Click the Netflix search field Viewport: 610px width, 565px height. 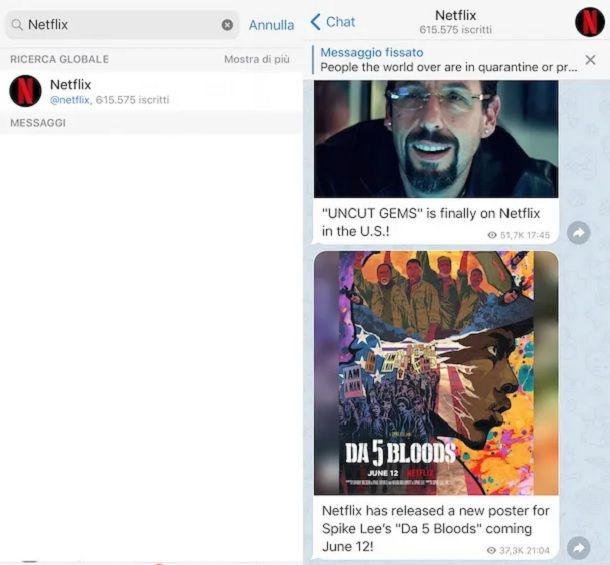click(122, 25)
